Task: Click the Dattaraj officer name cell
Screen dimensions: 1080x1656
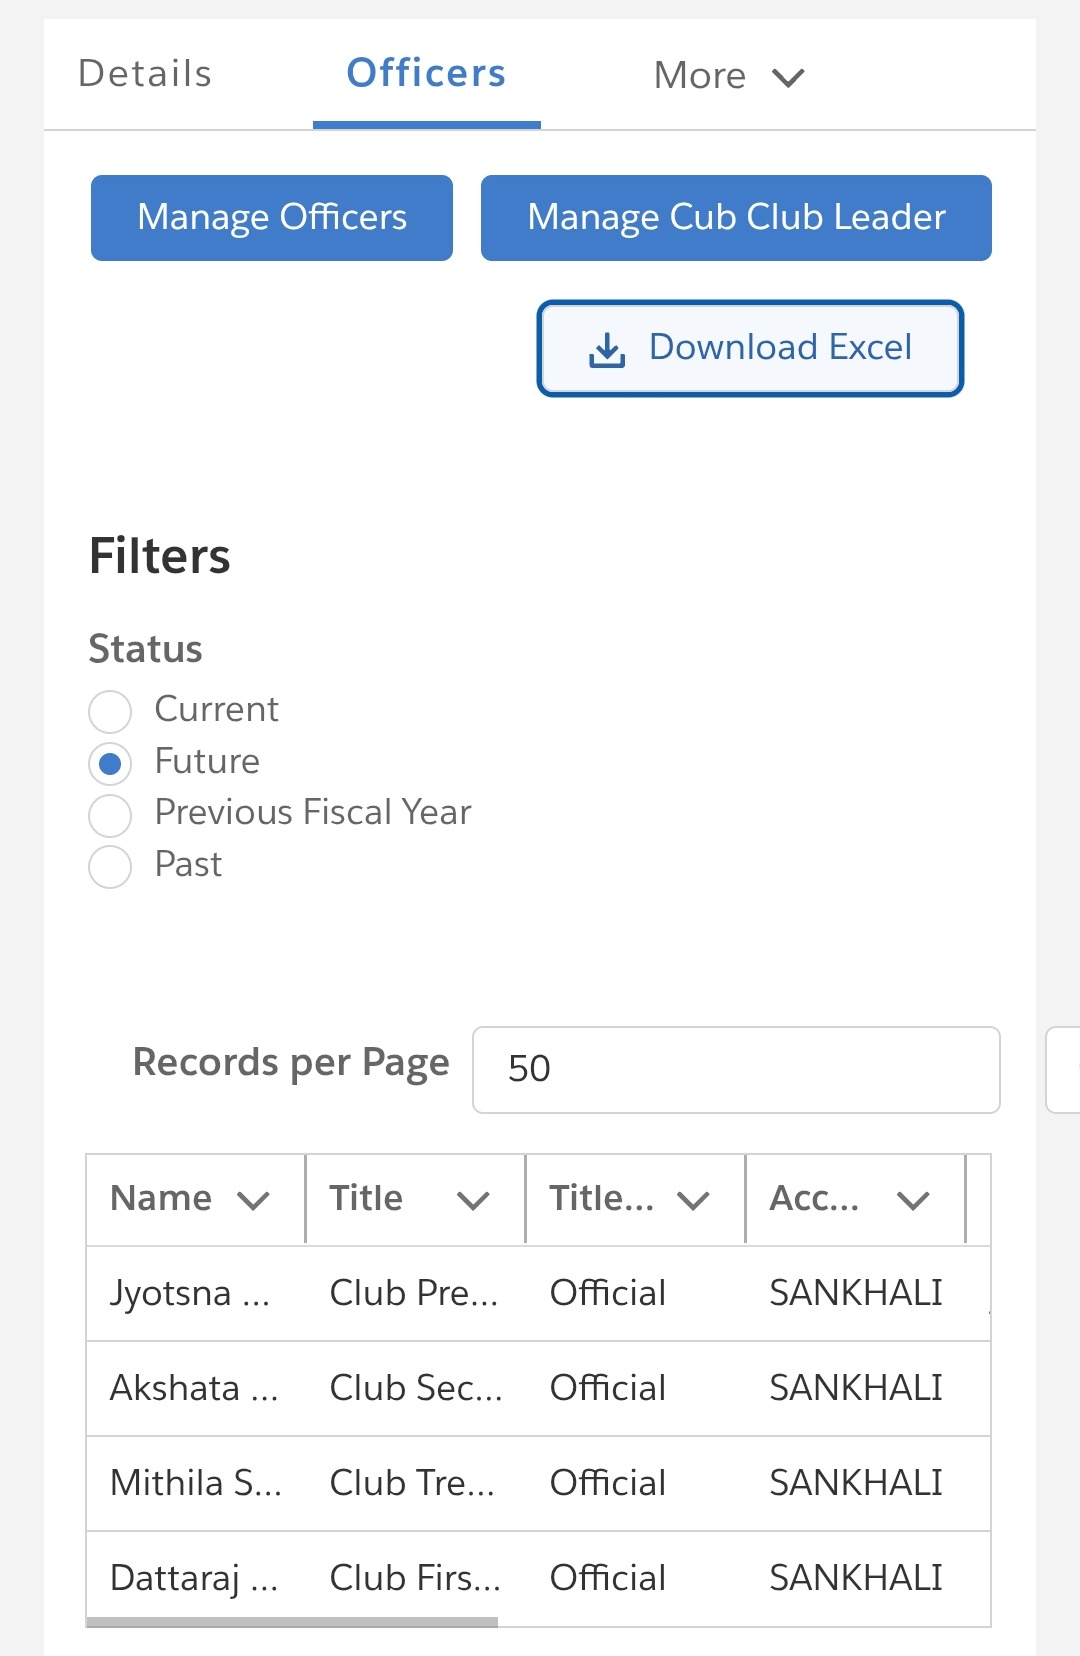Action: tap(195, 1578)
